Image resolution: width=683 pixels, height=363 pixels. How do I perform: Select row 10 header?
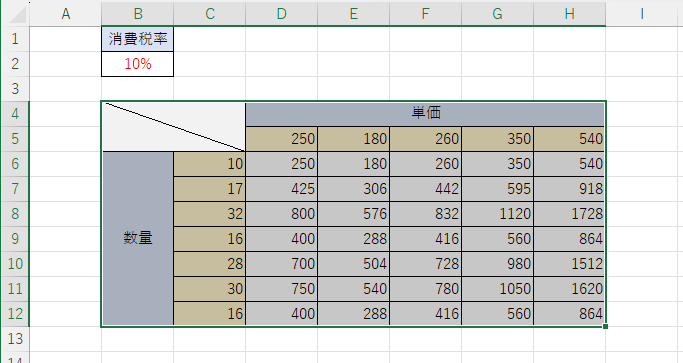(15, 264)
